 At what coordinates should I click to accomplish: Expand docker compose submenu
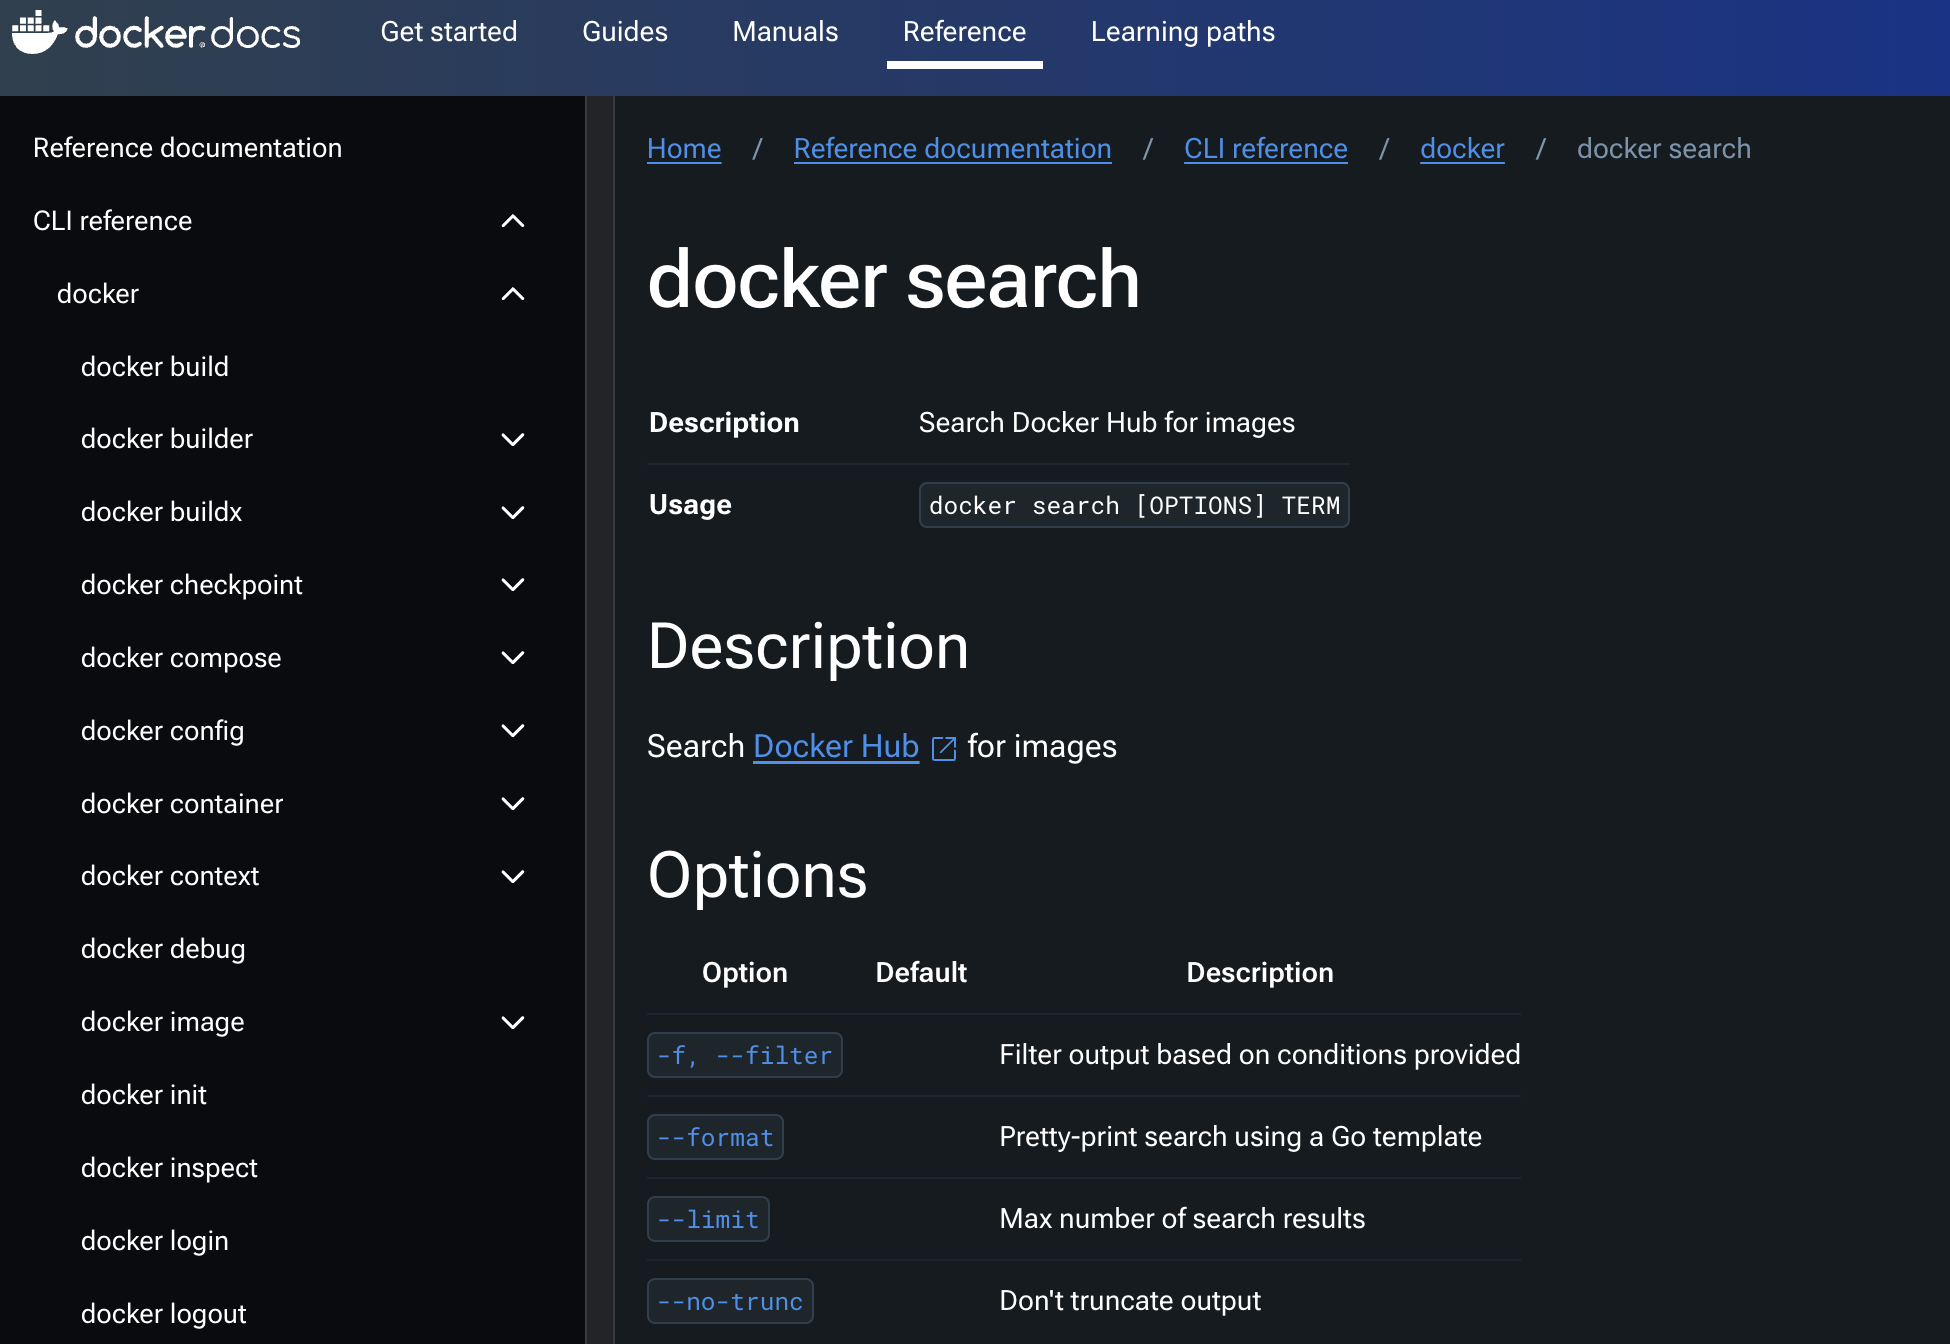coord(512,658)
